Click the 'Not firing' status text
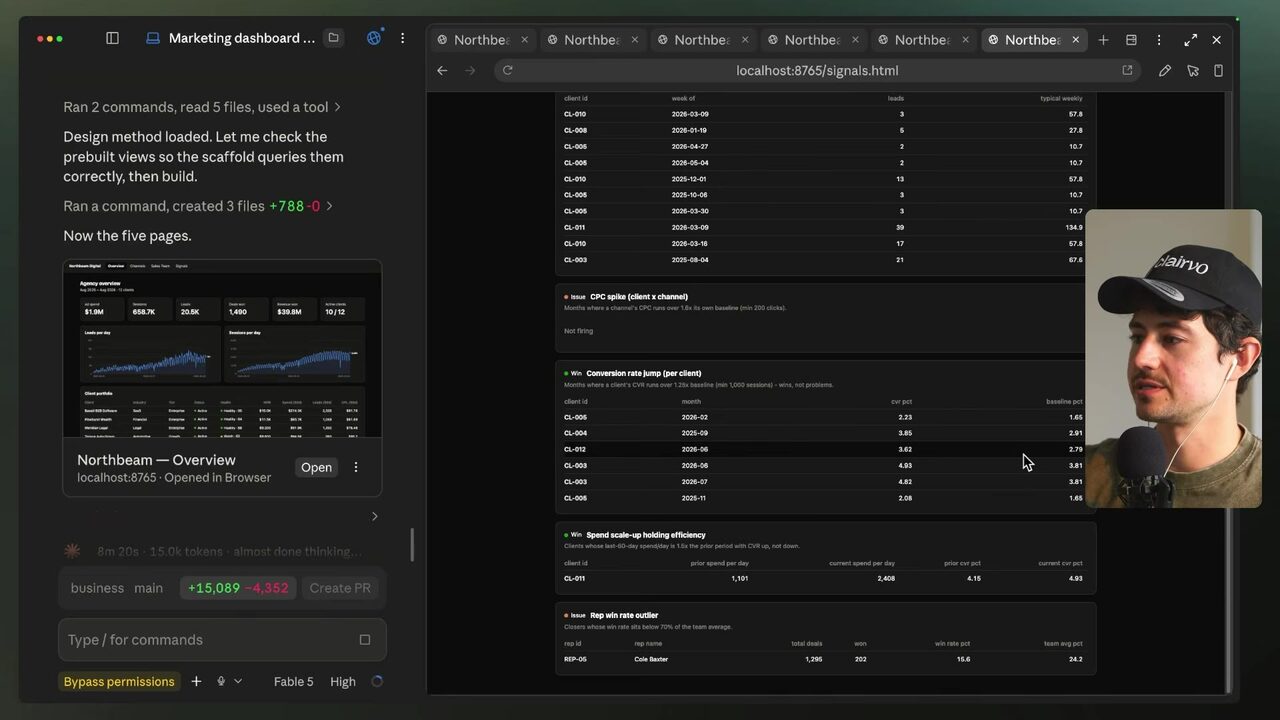Screen dimensions: 1280x720 [578, 331]
